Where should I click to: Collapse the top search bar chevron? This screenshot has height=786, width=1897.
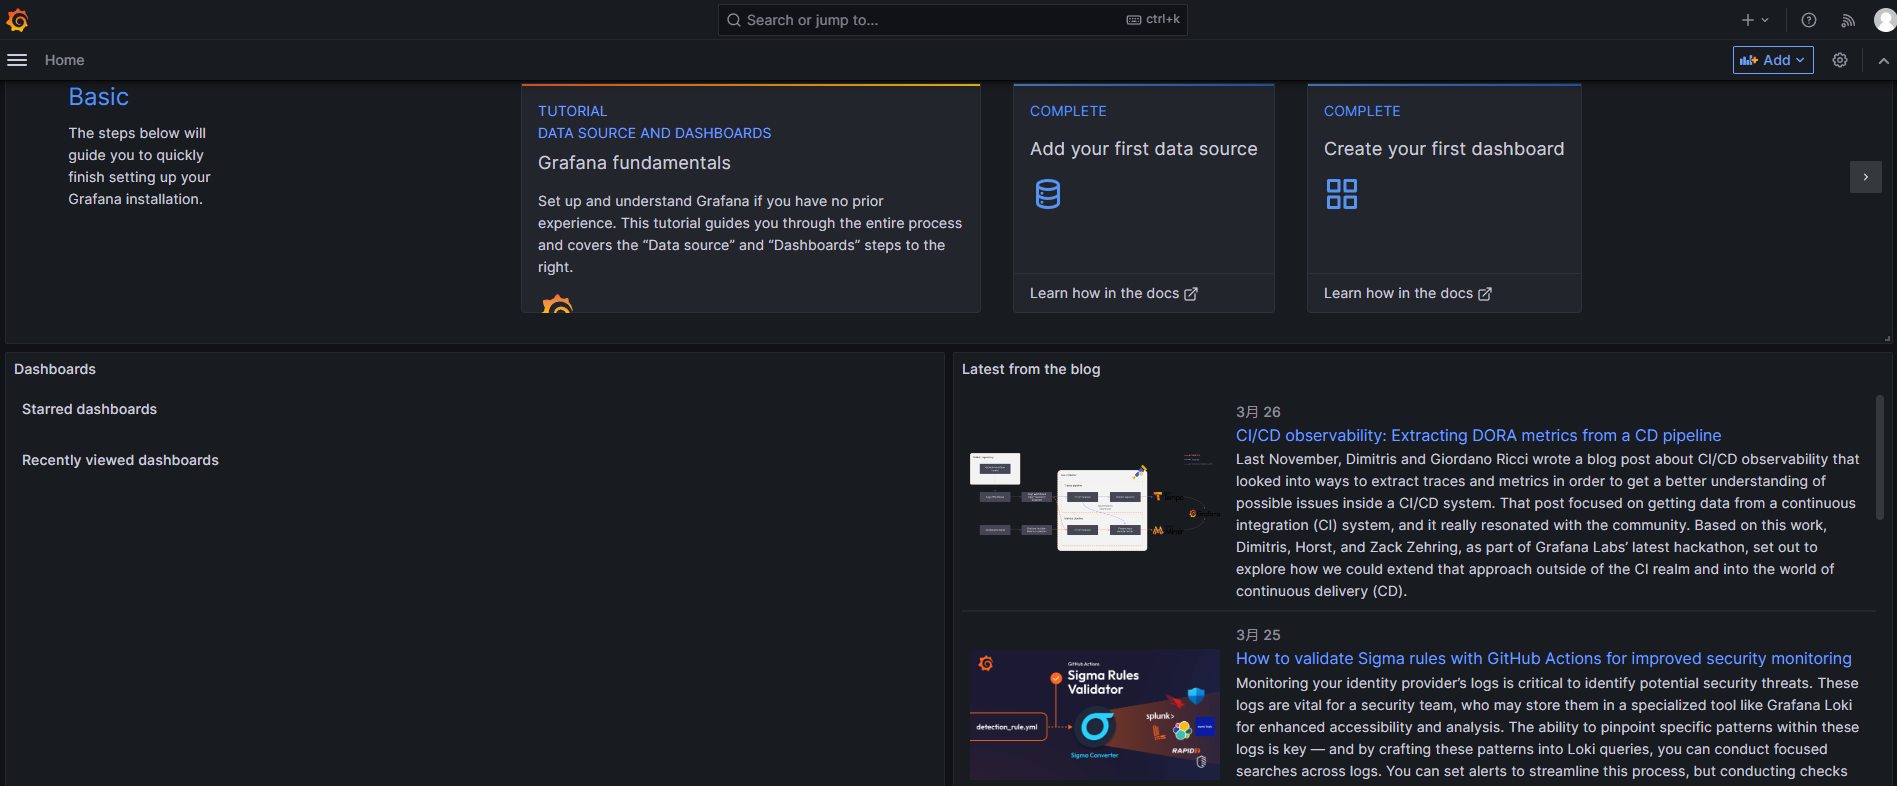tap(1883, 60)
